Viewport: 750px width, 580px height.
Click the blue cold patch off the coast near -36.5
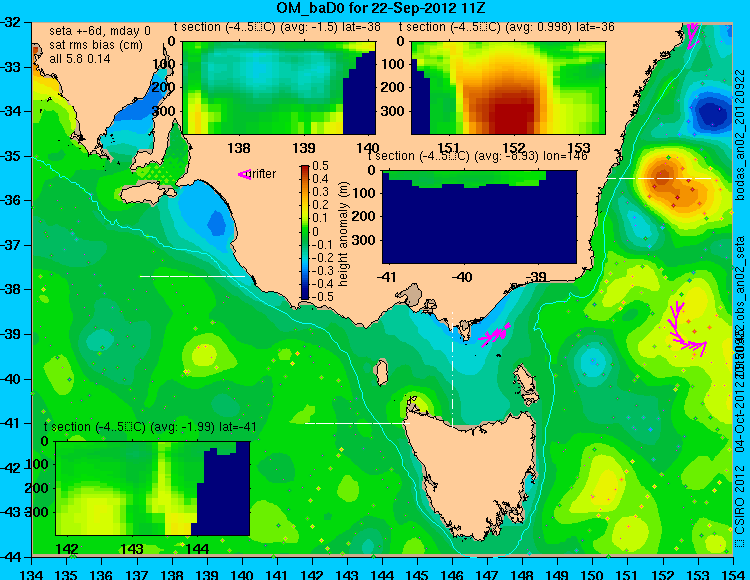coord(217,223)
